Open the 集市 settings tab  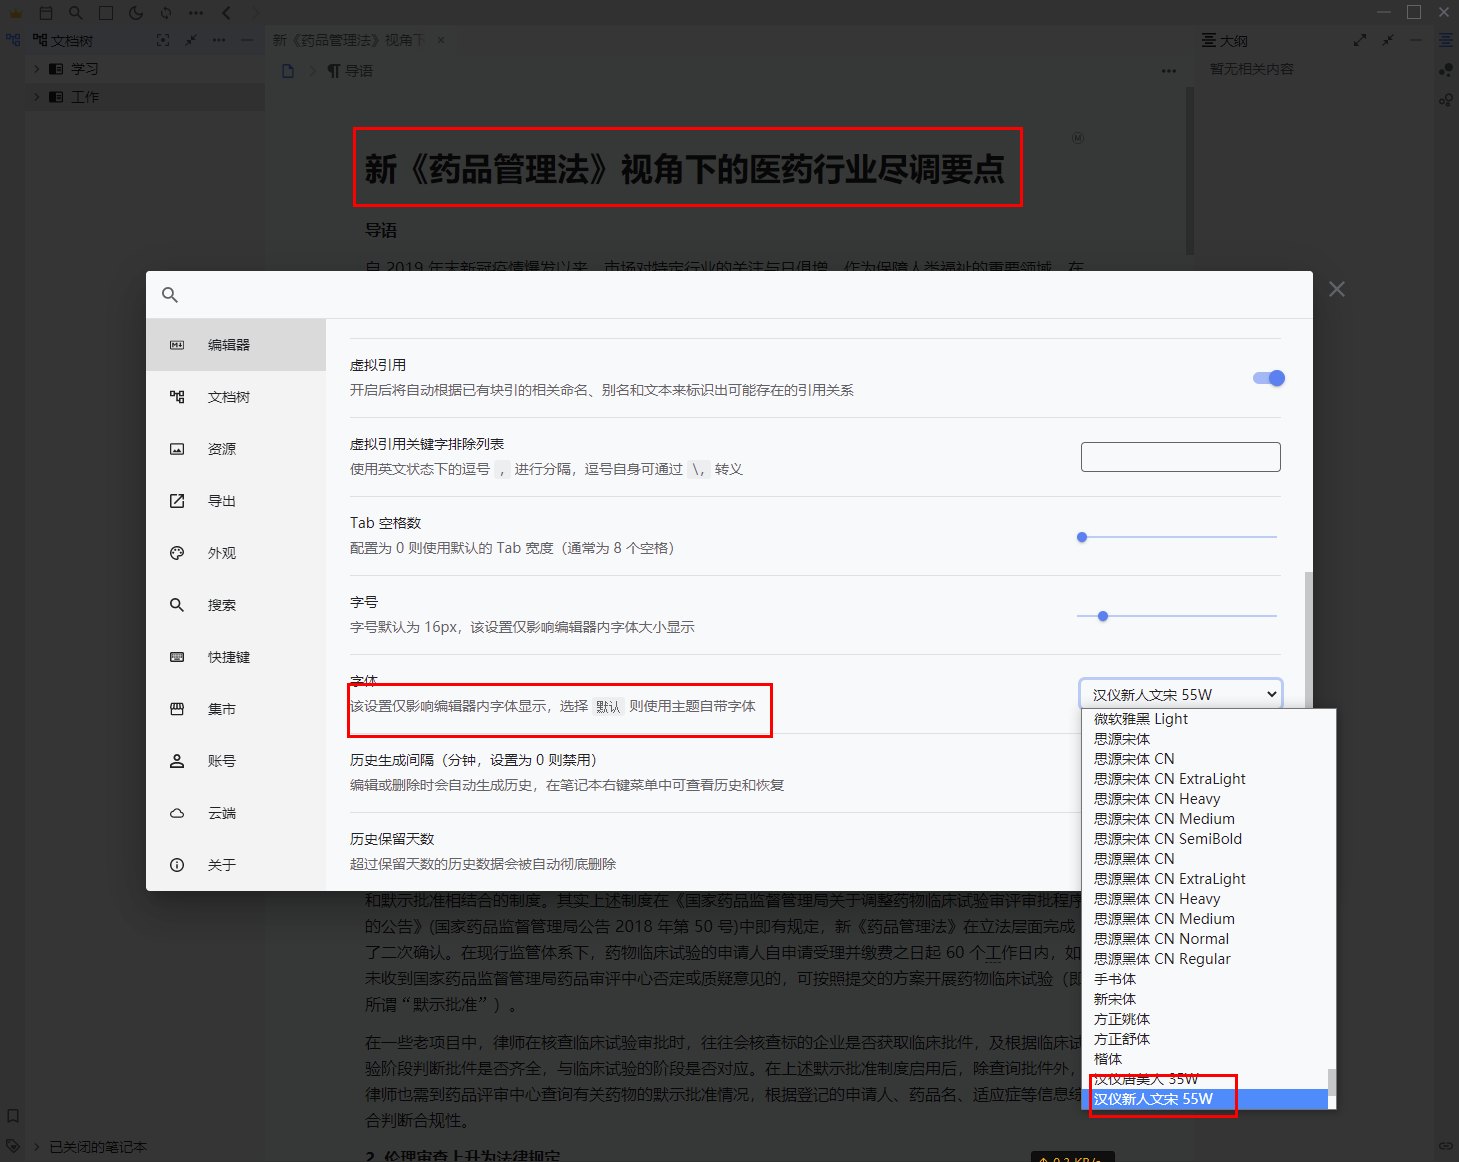click(236, 709)
